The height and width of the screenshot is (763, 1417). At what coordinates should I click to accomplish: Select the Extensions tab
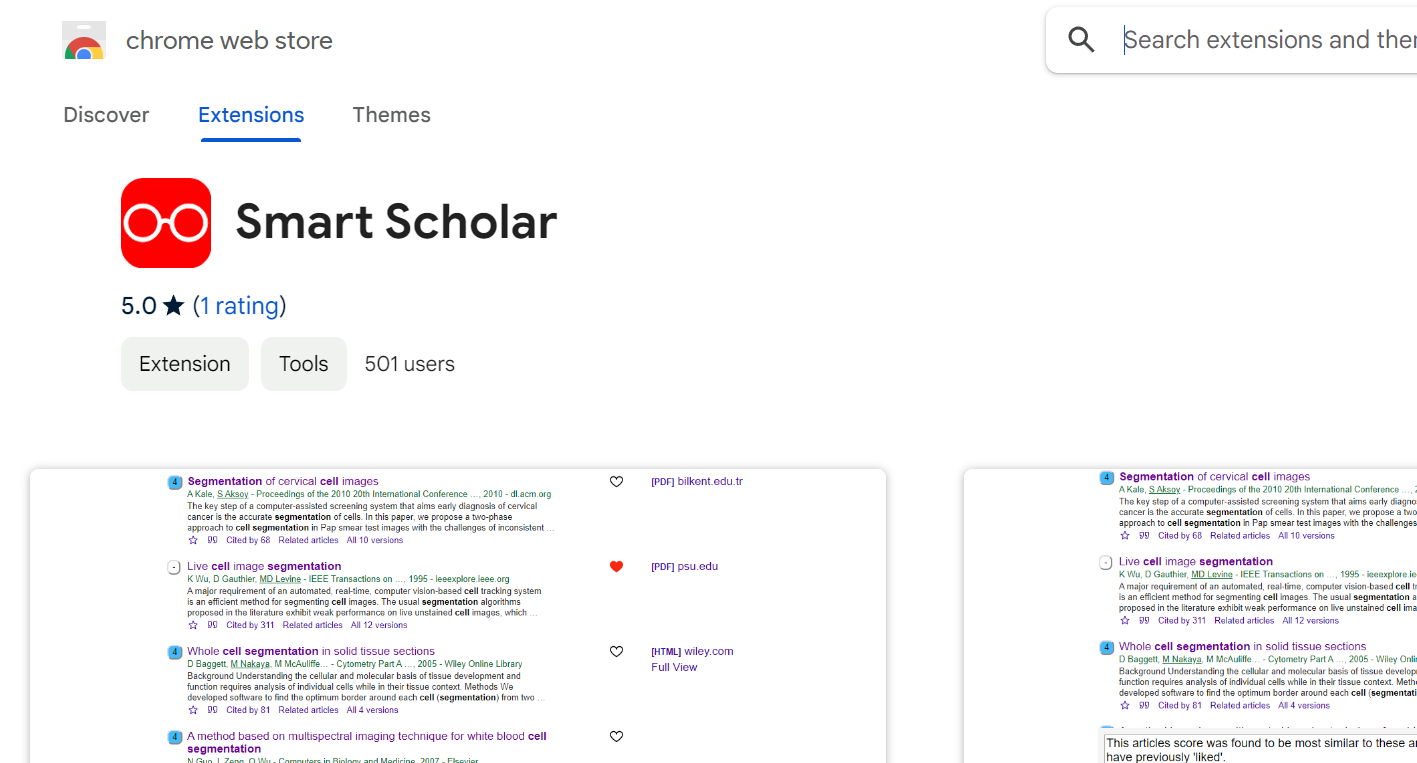click(251, 115)
